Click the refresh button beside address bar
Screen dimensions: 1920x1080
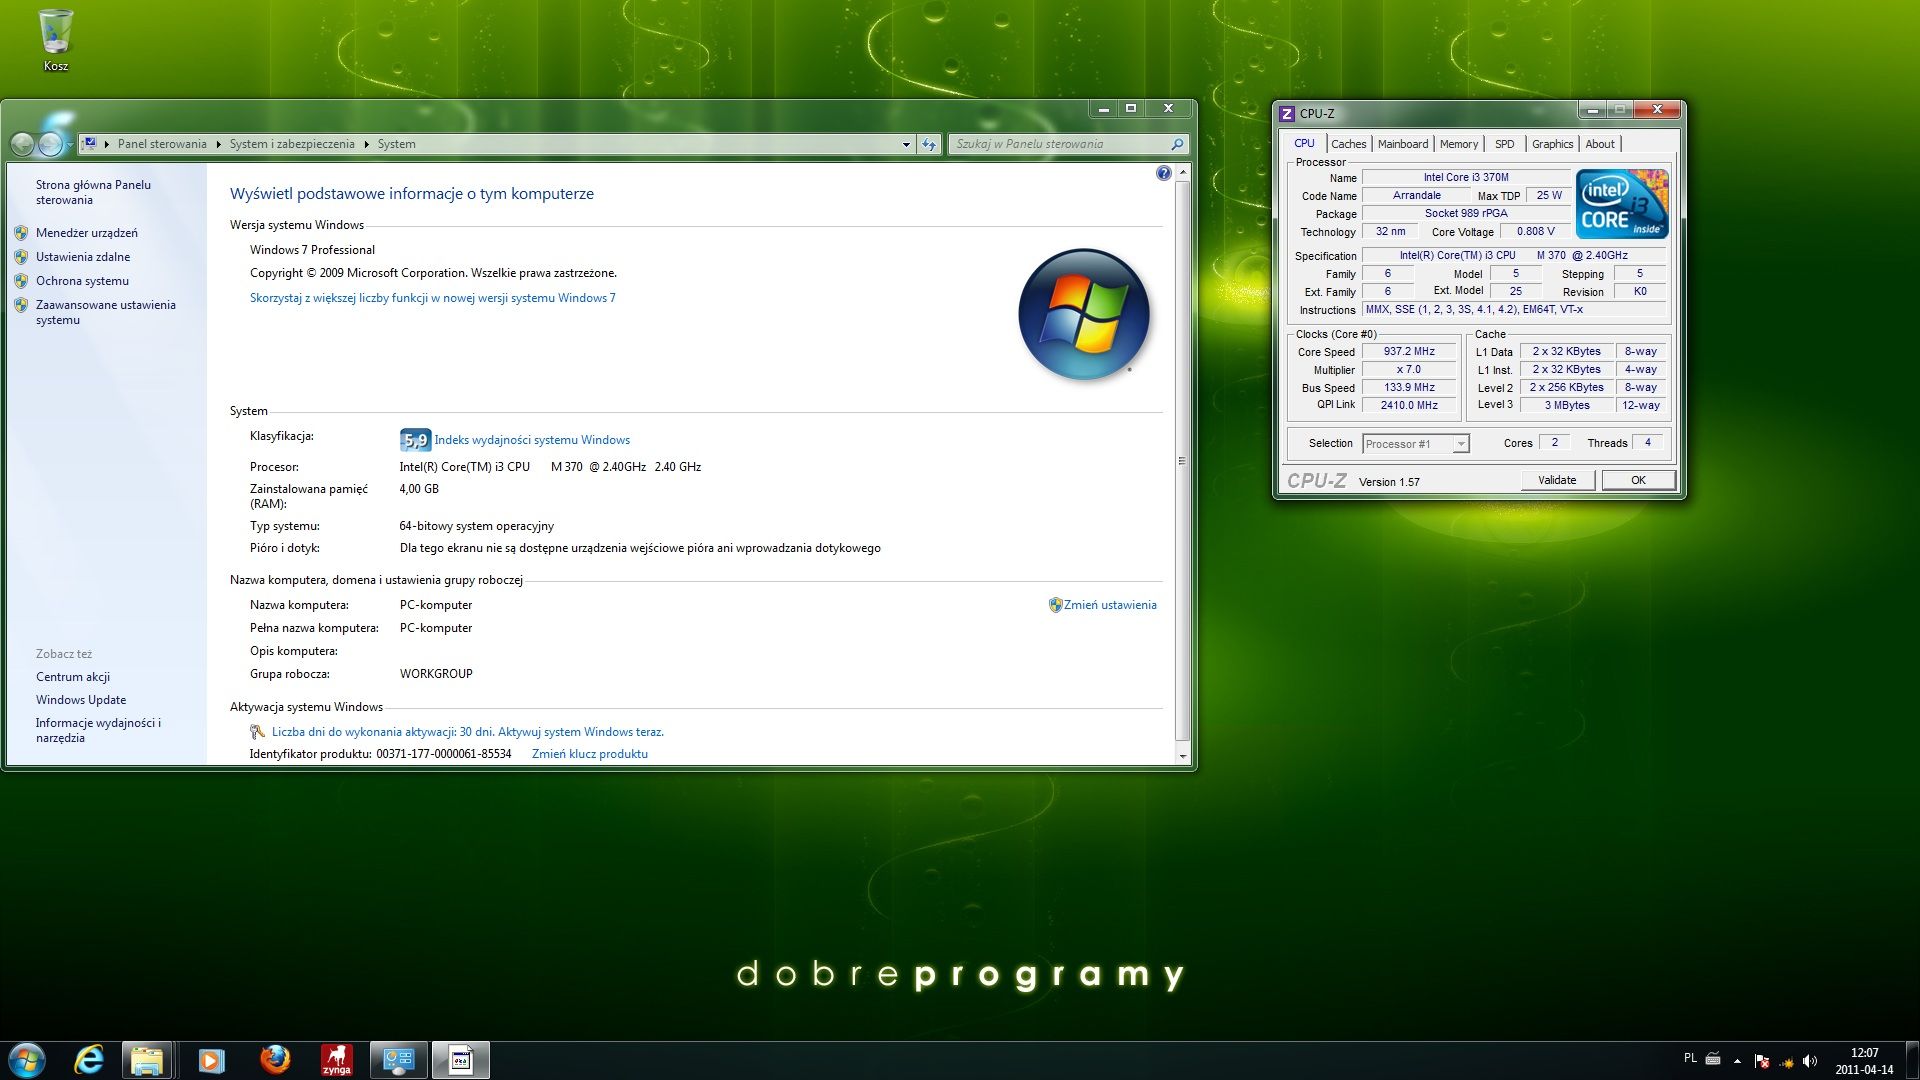(929, 144)
